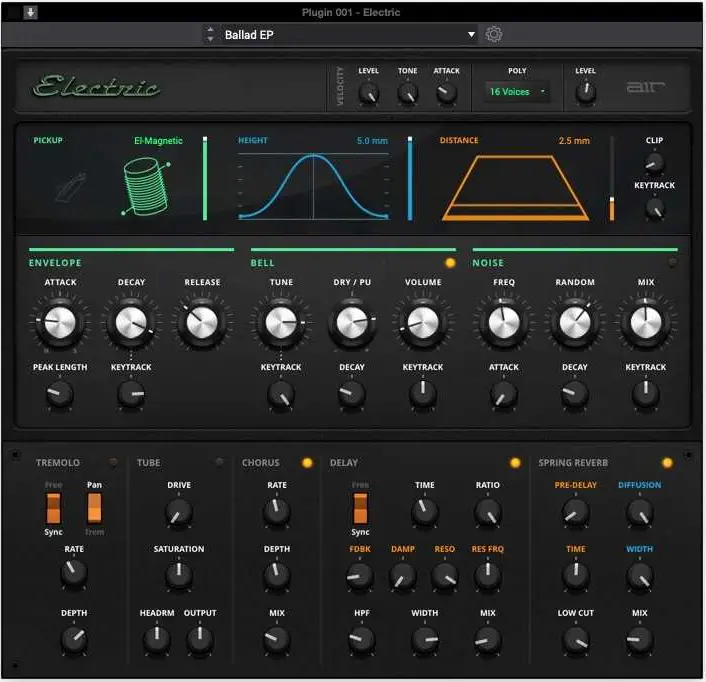Click the Tube Headrm knob
This screenshot has height=682, width=706.
[x=156, y=639]
